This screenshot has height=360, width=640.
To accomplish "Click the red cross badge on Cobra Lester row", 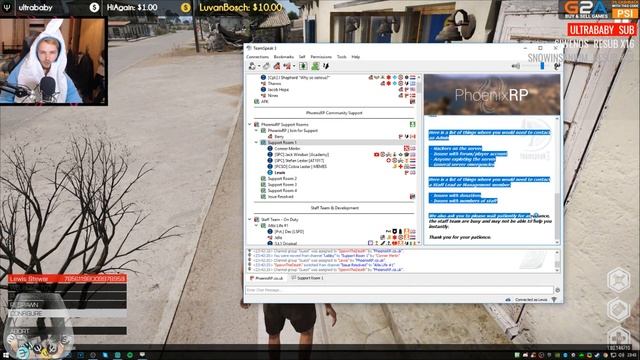I will [x=401, y=167].
